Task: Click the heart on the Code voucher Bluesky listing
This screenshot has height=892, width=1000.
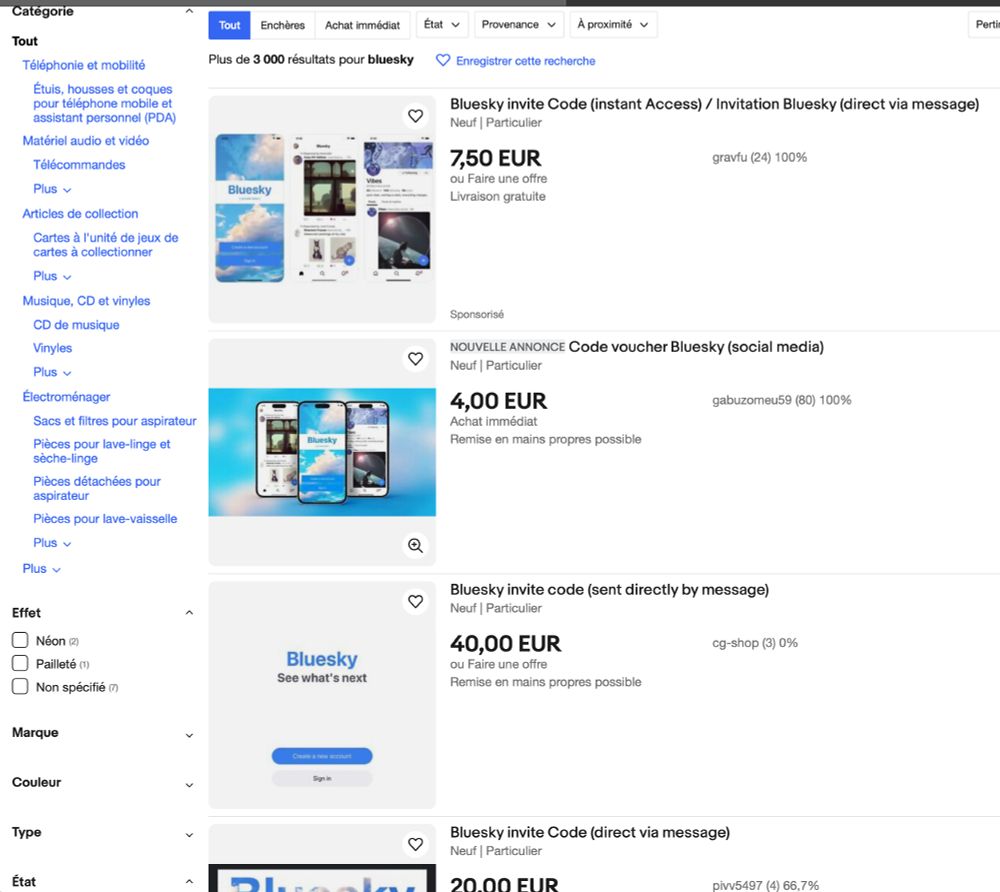Action: pos(416,358)
